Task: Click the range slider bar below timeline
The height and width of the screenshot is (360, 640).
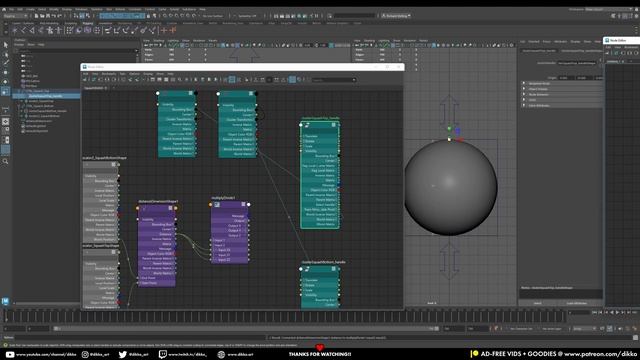Action: click(245, 328)
